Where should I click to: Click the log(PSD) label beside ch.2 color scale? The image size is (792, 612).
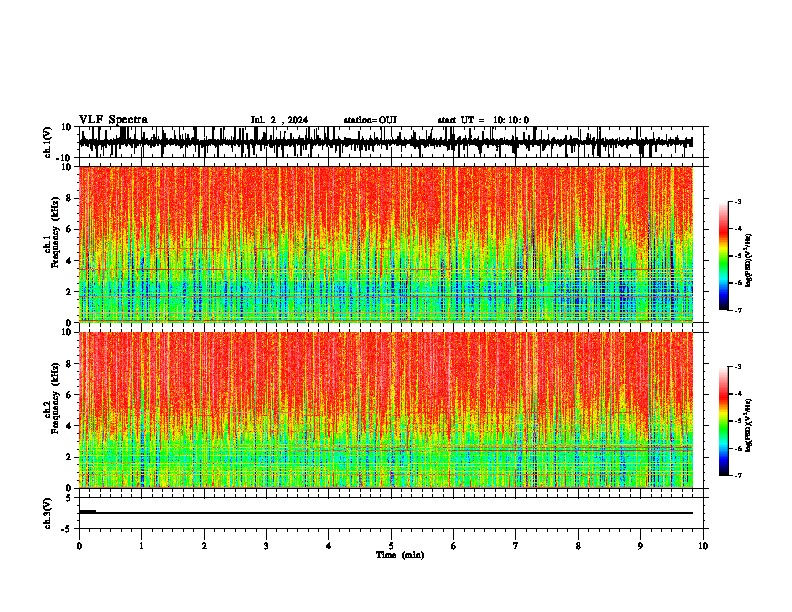749,425
